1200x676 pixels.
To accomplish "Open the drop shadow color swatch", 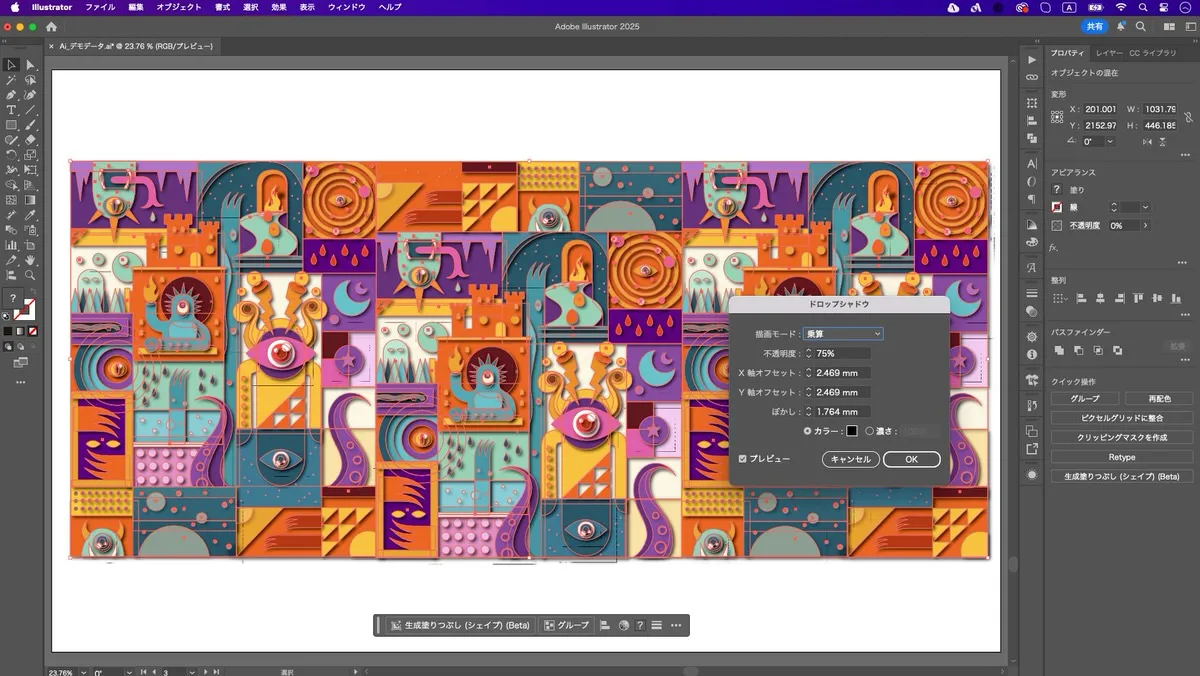I will 852,430.
